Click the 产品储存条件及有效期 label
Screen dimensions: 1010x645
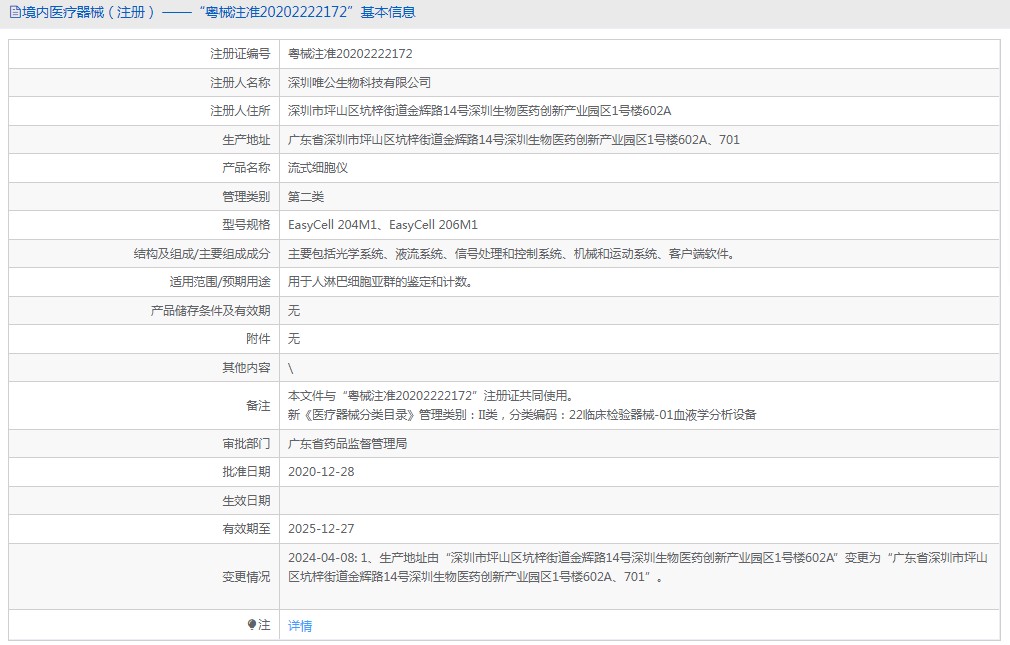pos(210,311)
